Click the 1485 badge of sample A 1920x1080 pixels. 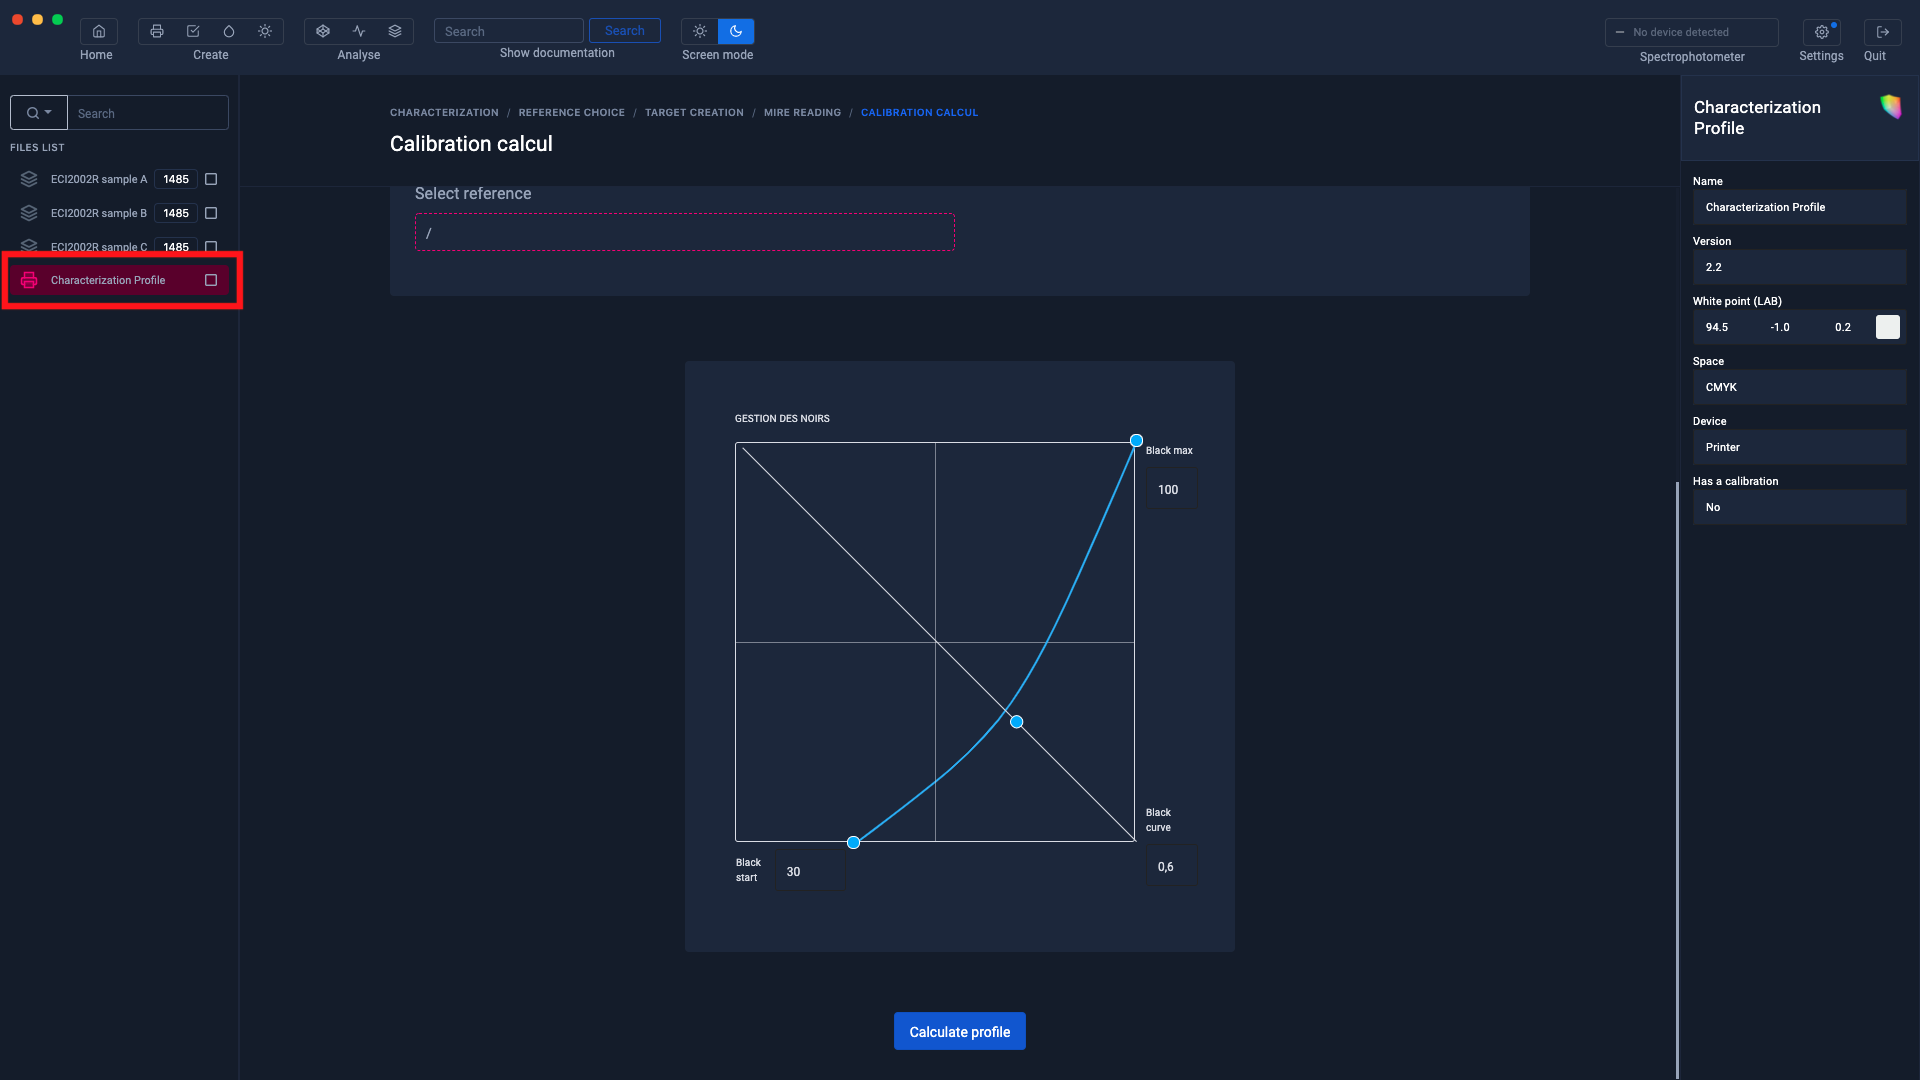(x=176, y=179)
